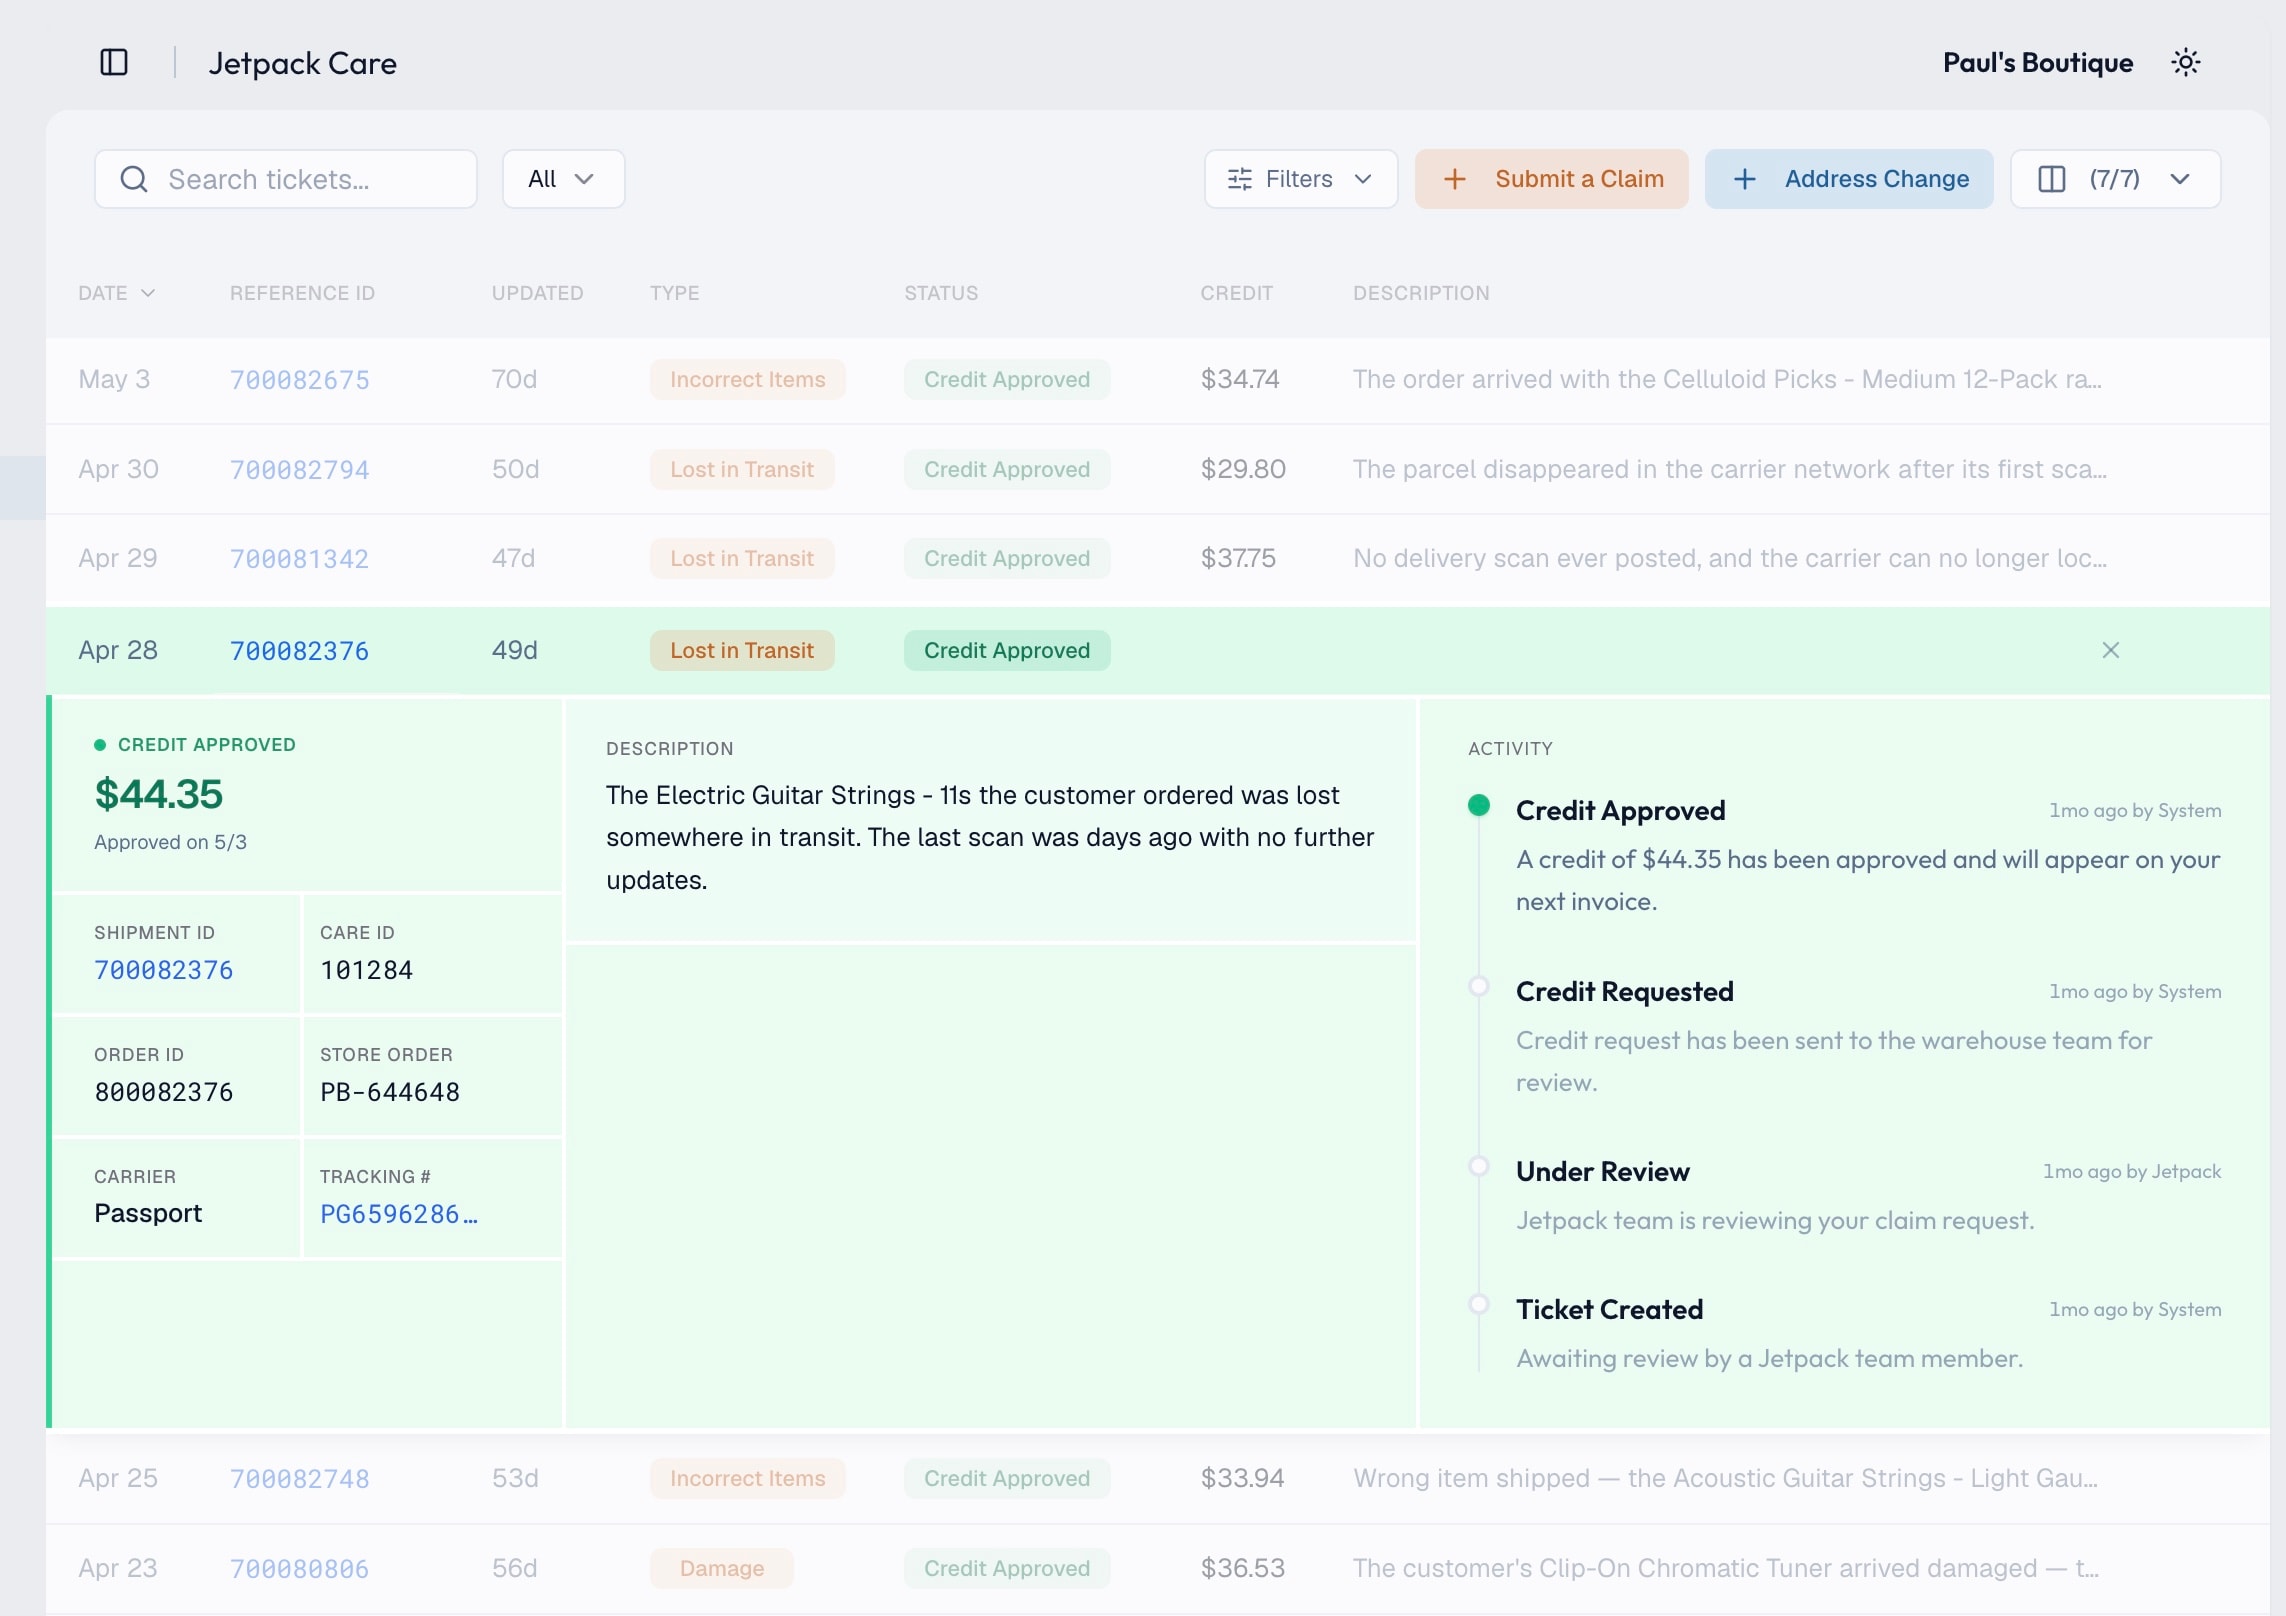Open the Filters dropdown
This screenshot has width=2286, height=1616.
tap(1300, 179)
